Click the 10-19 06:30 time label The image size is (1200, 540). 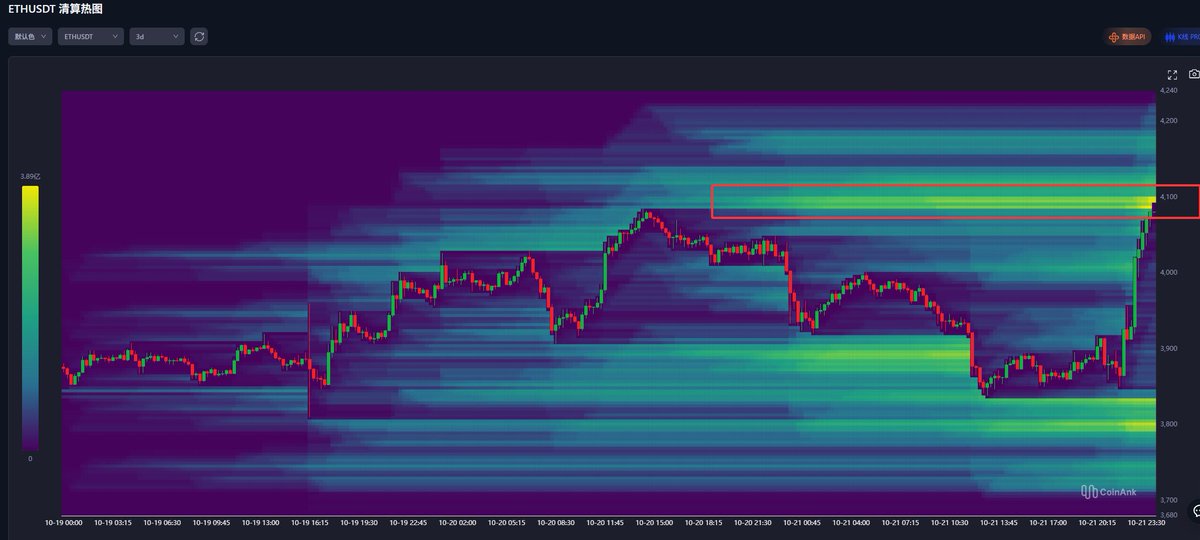point(161,522)
